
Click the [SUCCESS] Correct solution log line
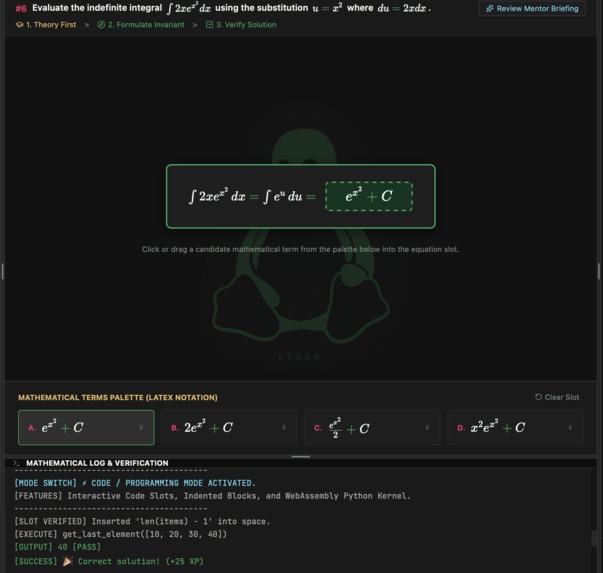(109, 561)
